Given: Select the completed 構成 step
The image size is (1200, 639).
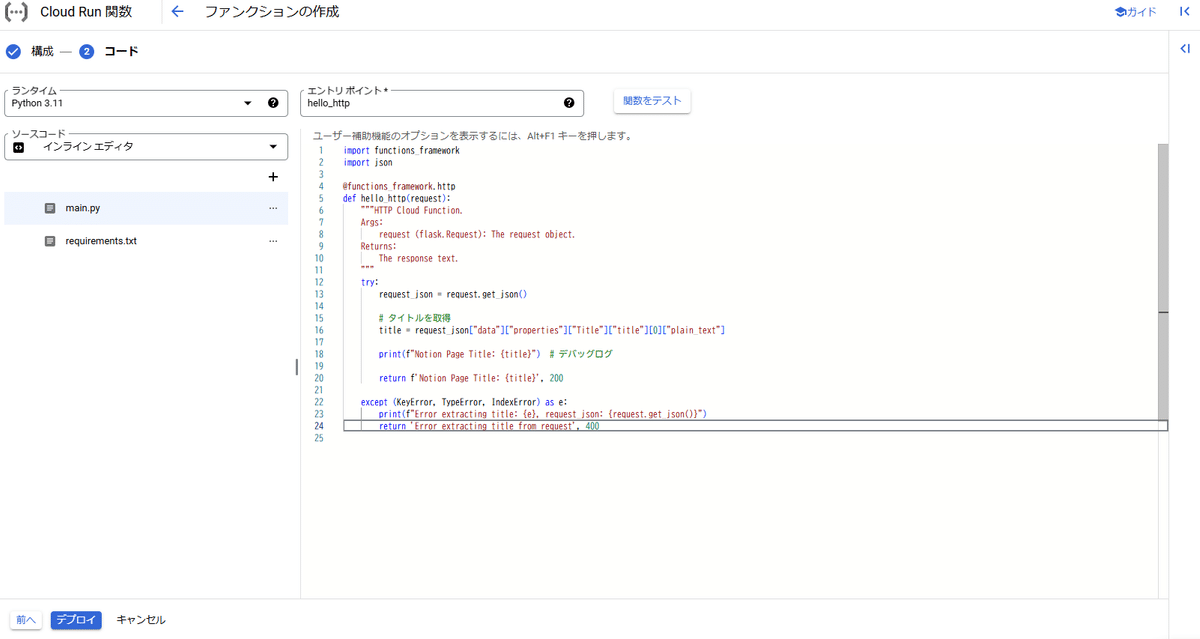Looking at the screenshot, I should tap(29, 51).
